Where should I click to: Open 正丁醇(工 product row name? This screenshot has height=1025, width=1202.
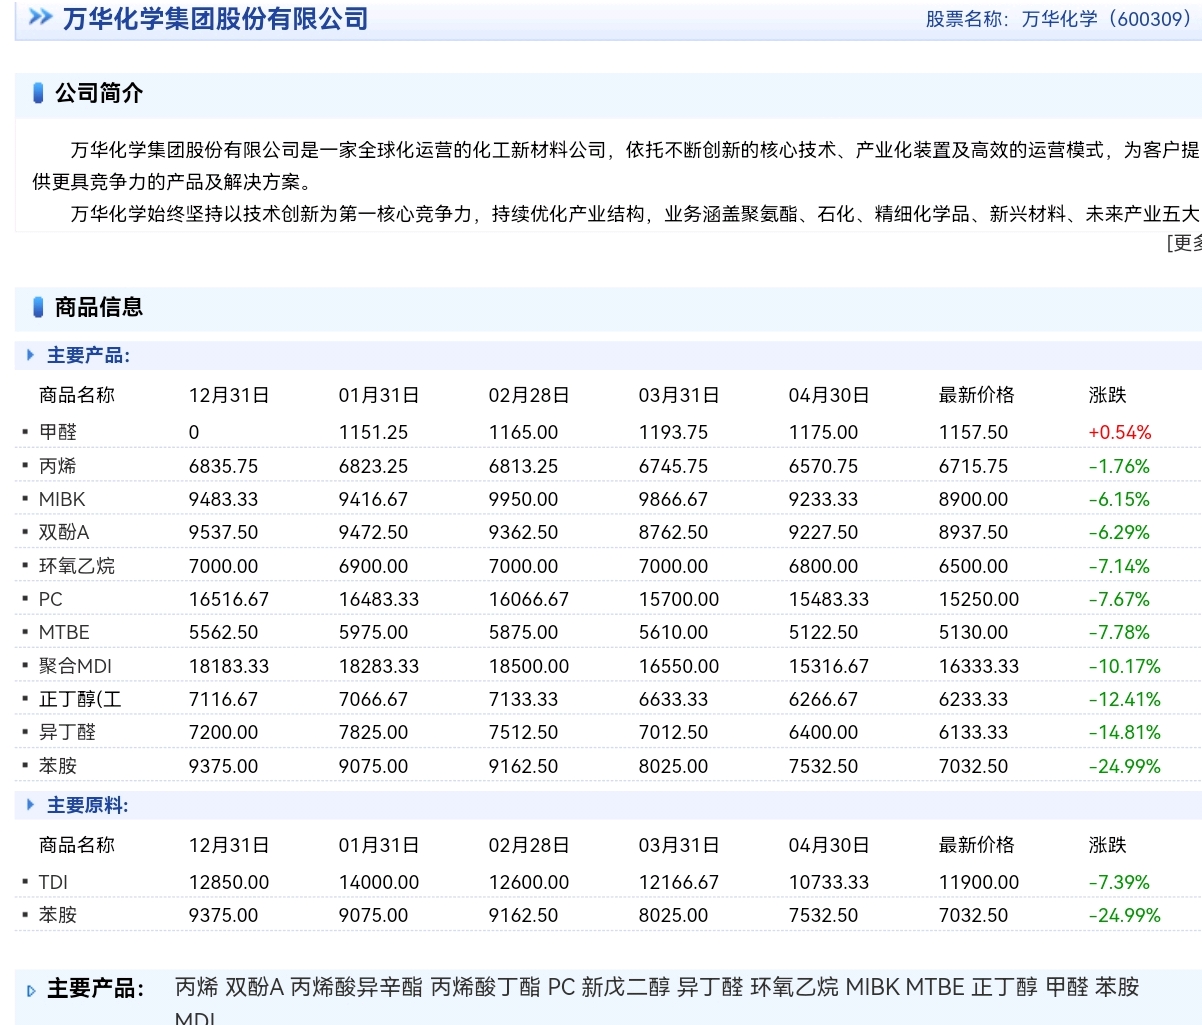tap(80, 699)
